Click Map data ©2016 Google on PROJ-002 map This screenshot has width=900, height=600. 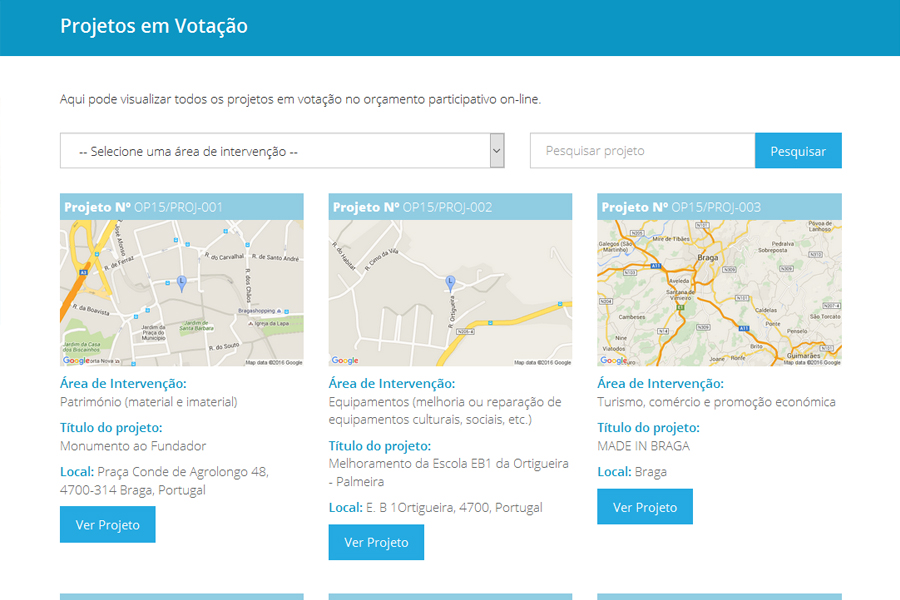tap(542, 363)
